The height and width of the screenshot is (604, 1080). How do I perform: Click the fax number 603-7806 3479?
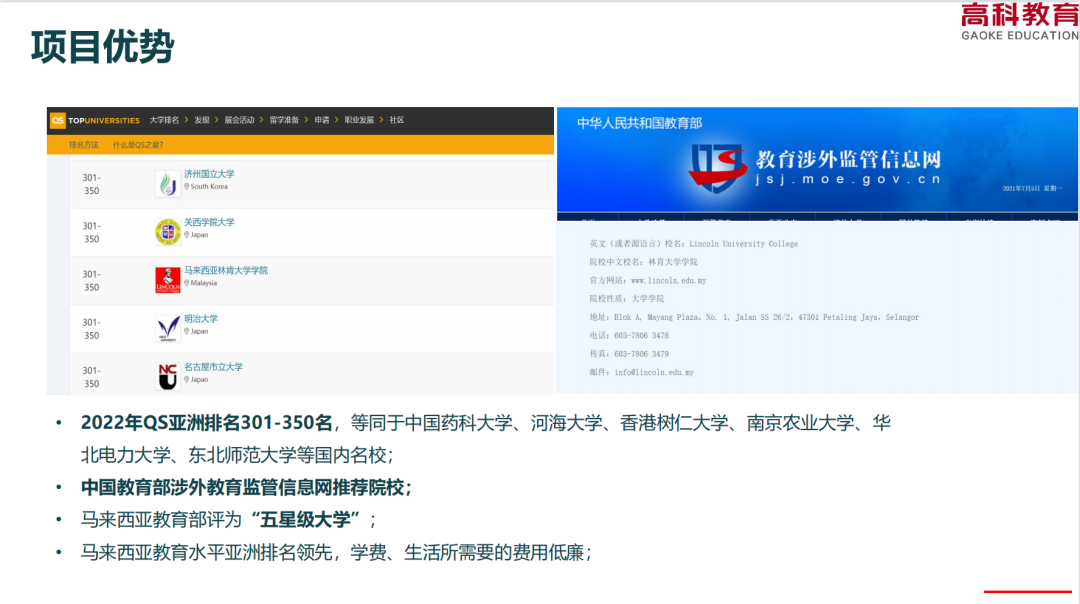tap(641, 354)
